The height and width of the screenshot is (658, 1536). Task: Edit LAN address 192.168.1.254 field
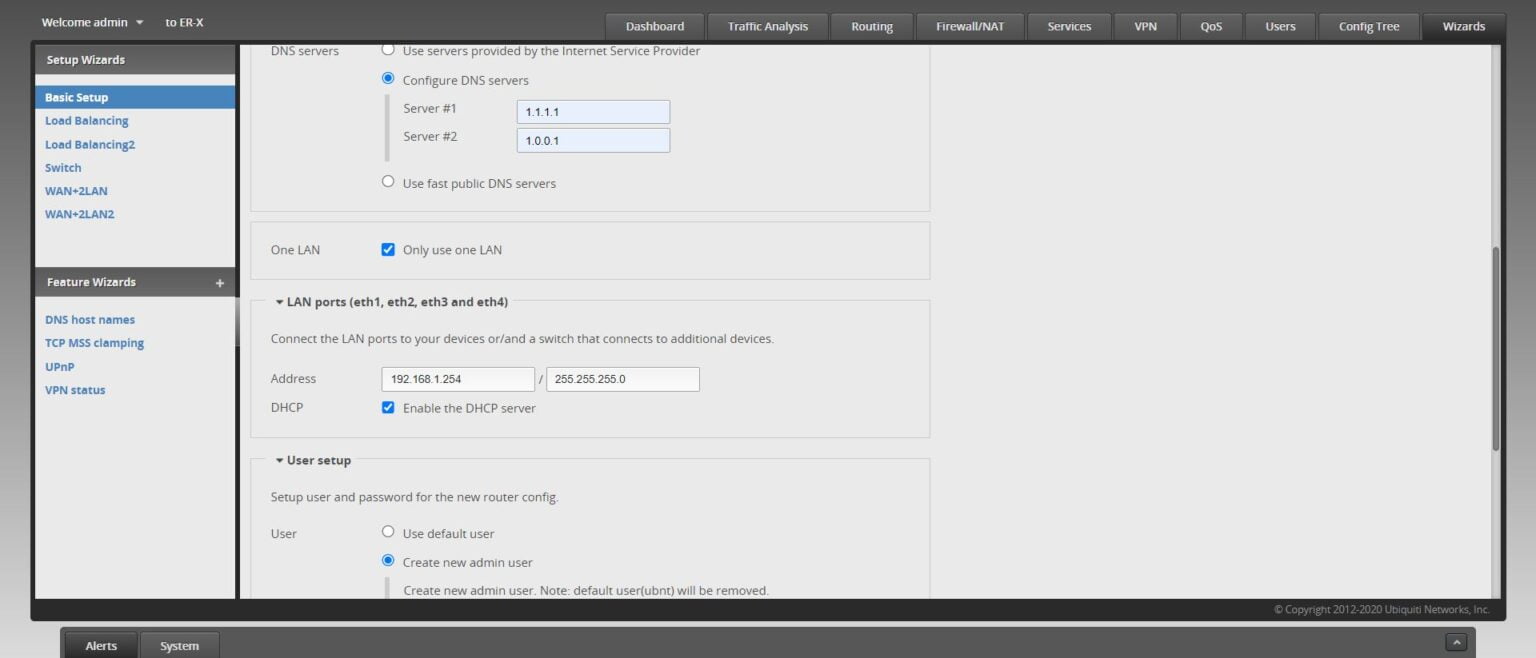(x=458, y=379)
